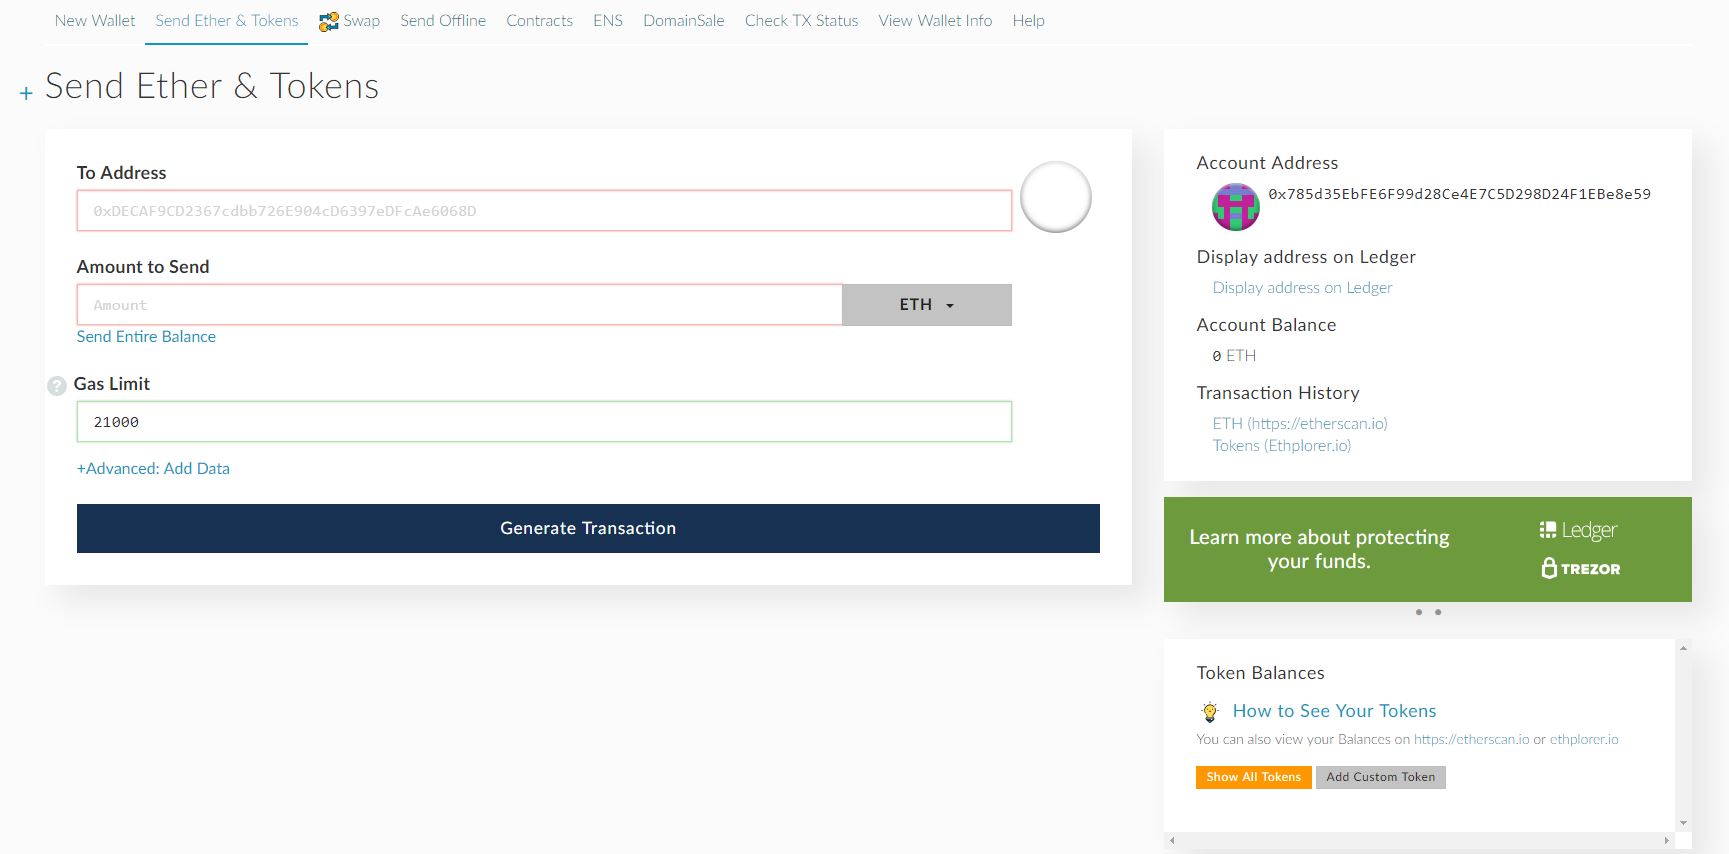
Task: Click into the Gas Limit field
Action: pos(544,422)
